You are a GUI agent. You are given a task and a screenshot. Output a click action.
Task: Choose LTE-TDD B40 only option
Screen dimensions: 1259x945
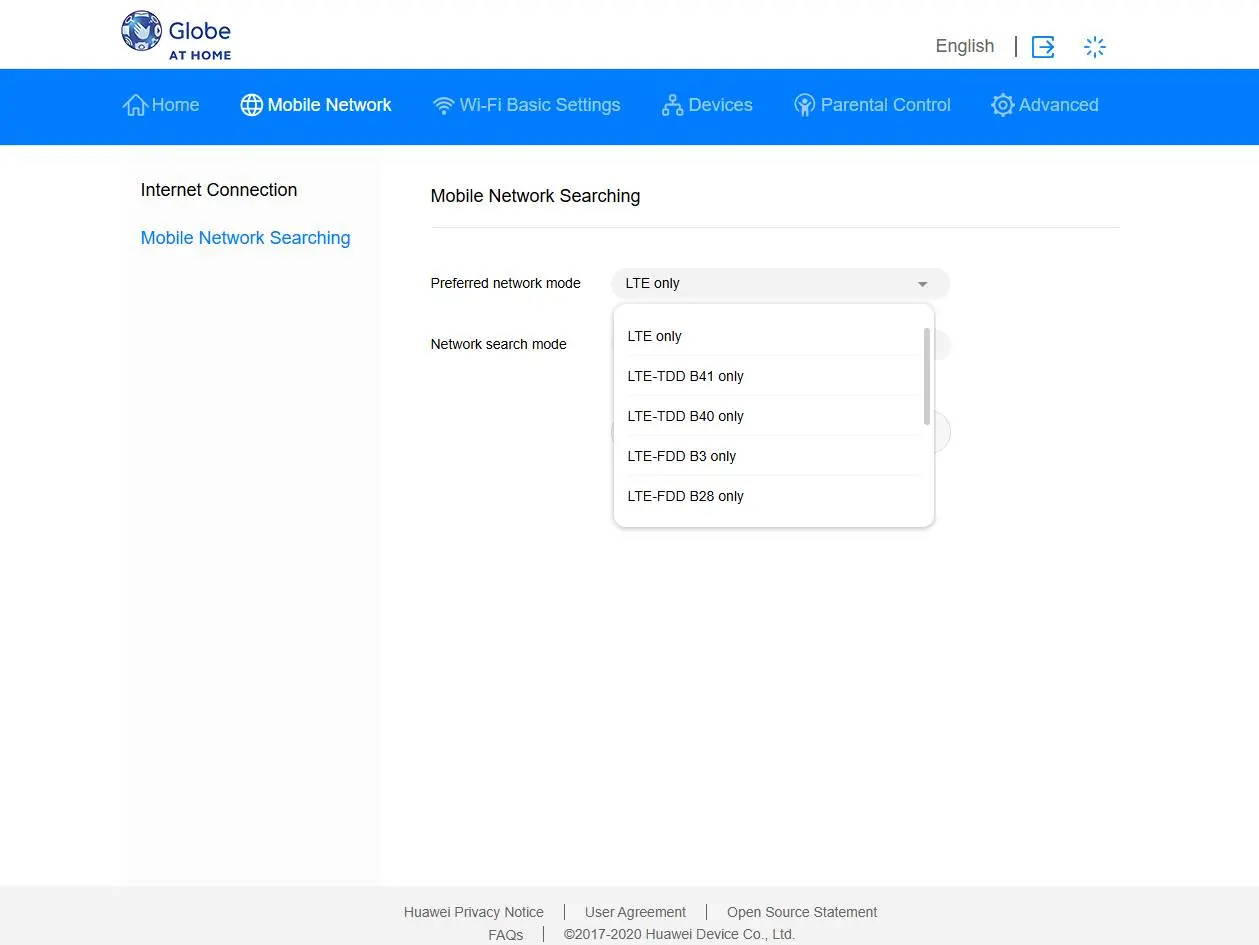[773, 416]
